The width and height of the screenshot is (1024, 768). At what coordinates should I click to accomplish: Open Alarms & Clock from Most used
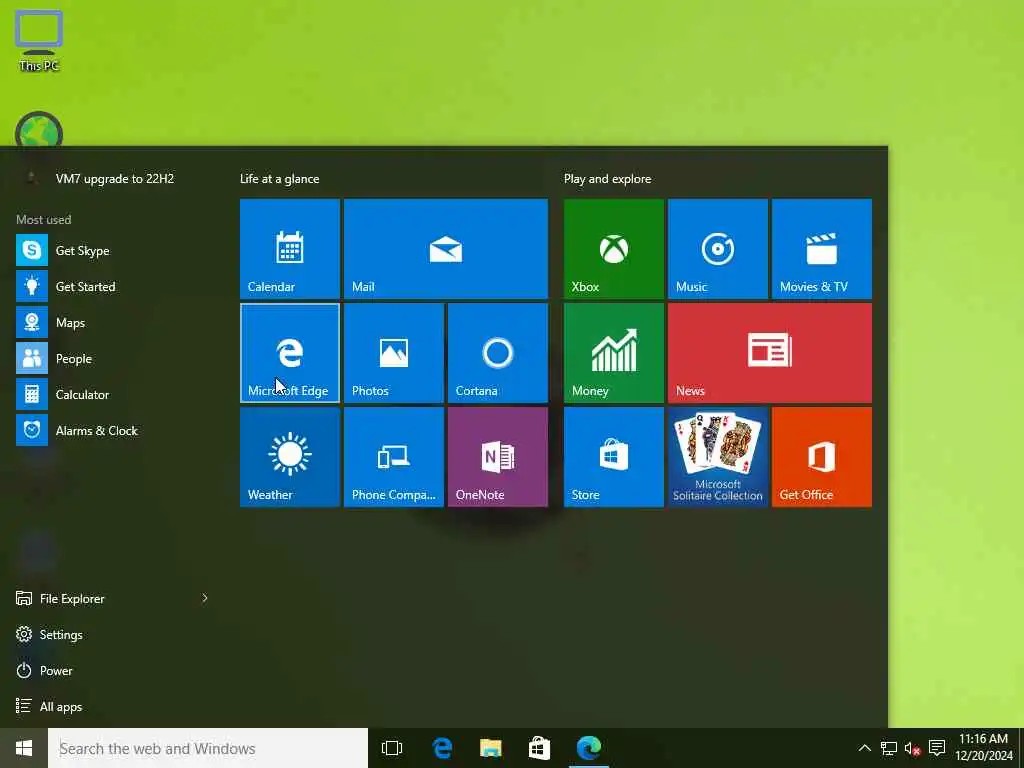[x=112, y=430]
